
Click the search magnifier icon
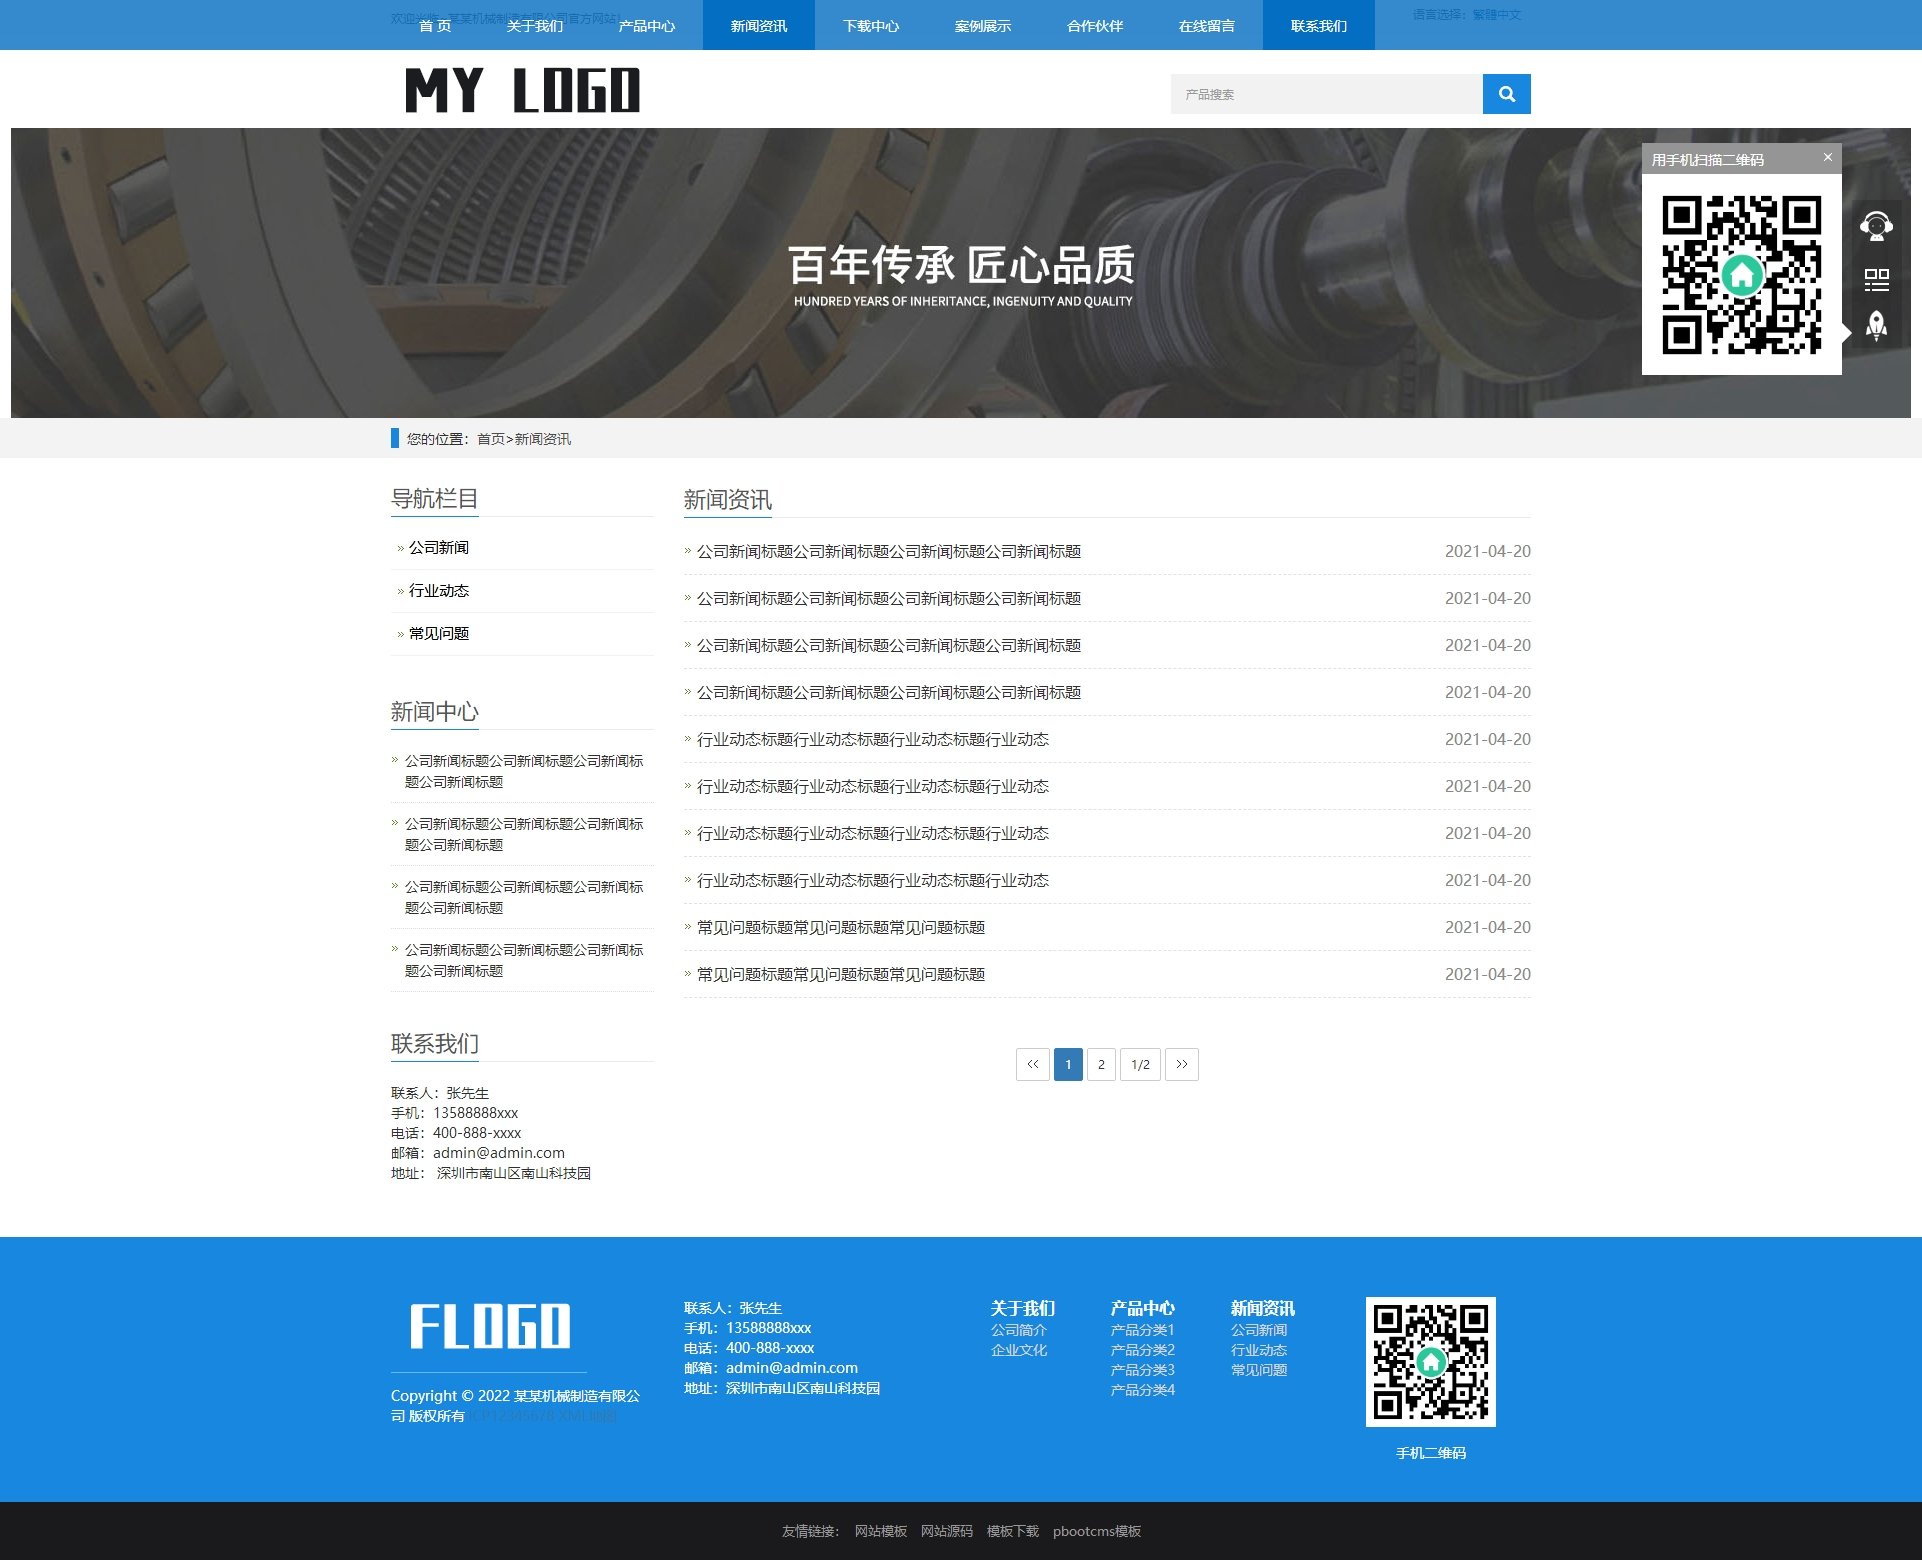(x=1507, y=93)
